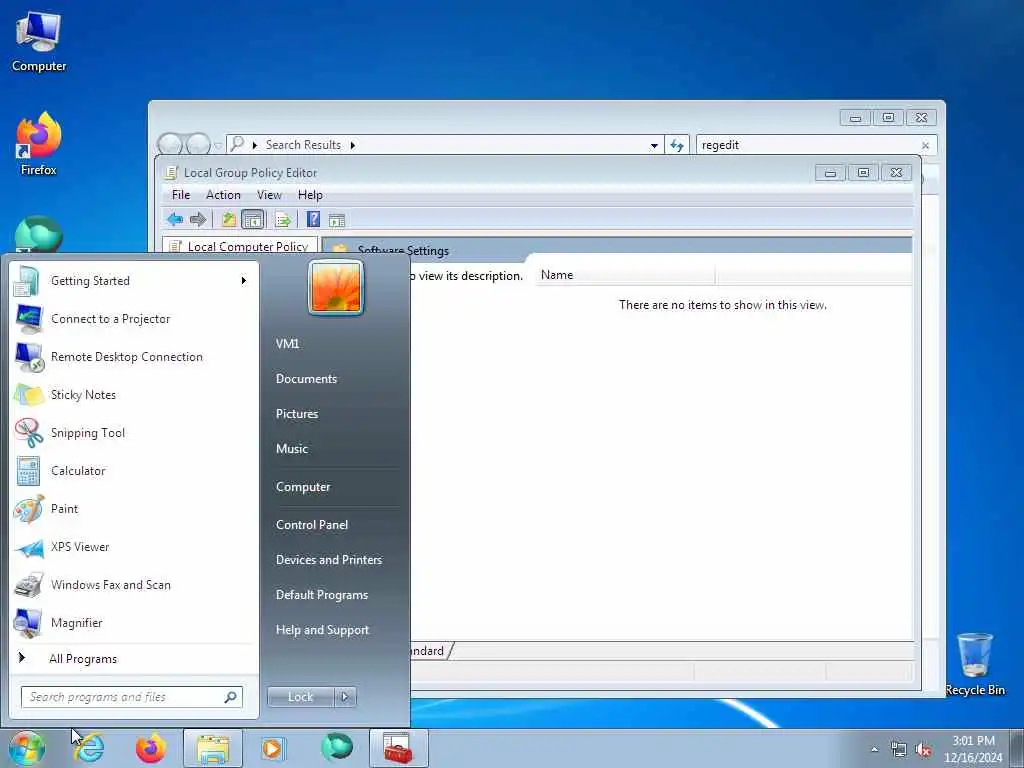Launch Internet Explorer from taskbar
This screenshot has width=1024, height=768.
89,748
